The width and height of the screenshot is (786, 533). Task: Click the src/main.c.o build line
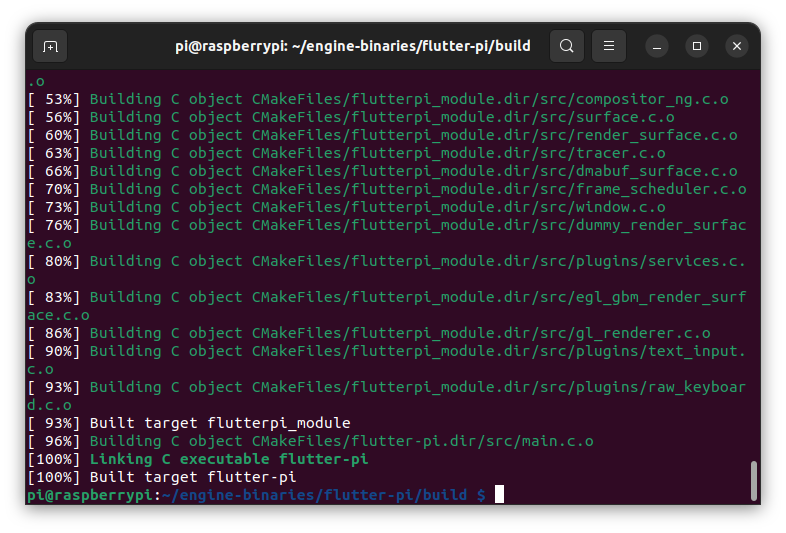point(311,442)
